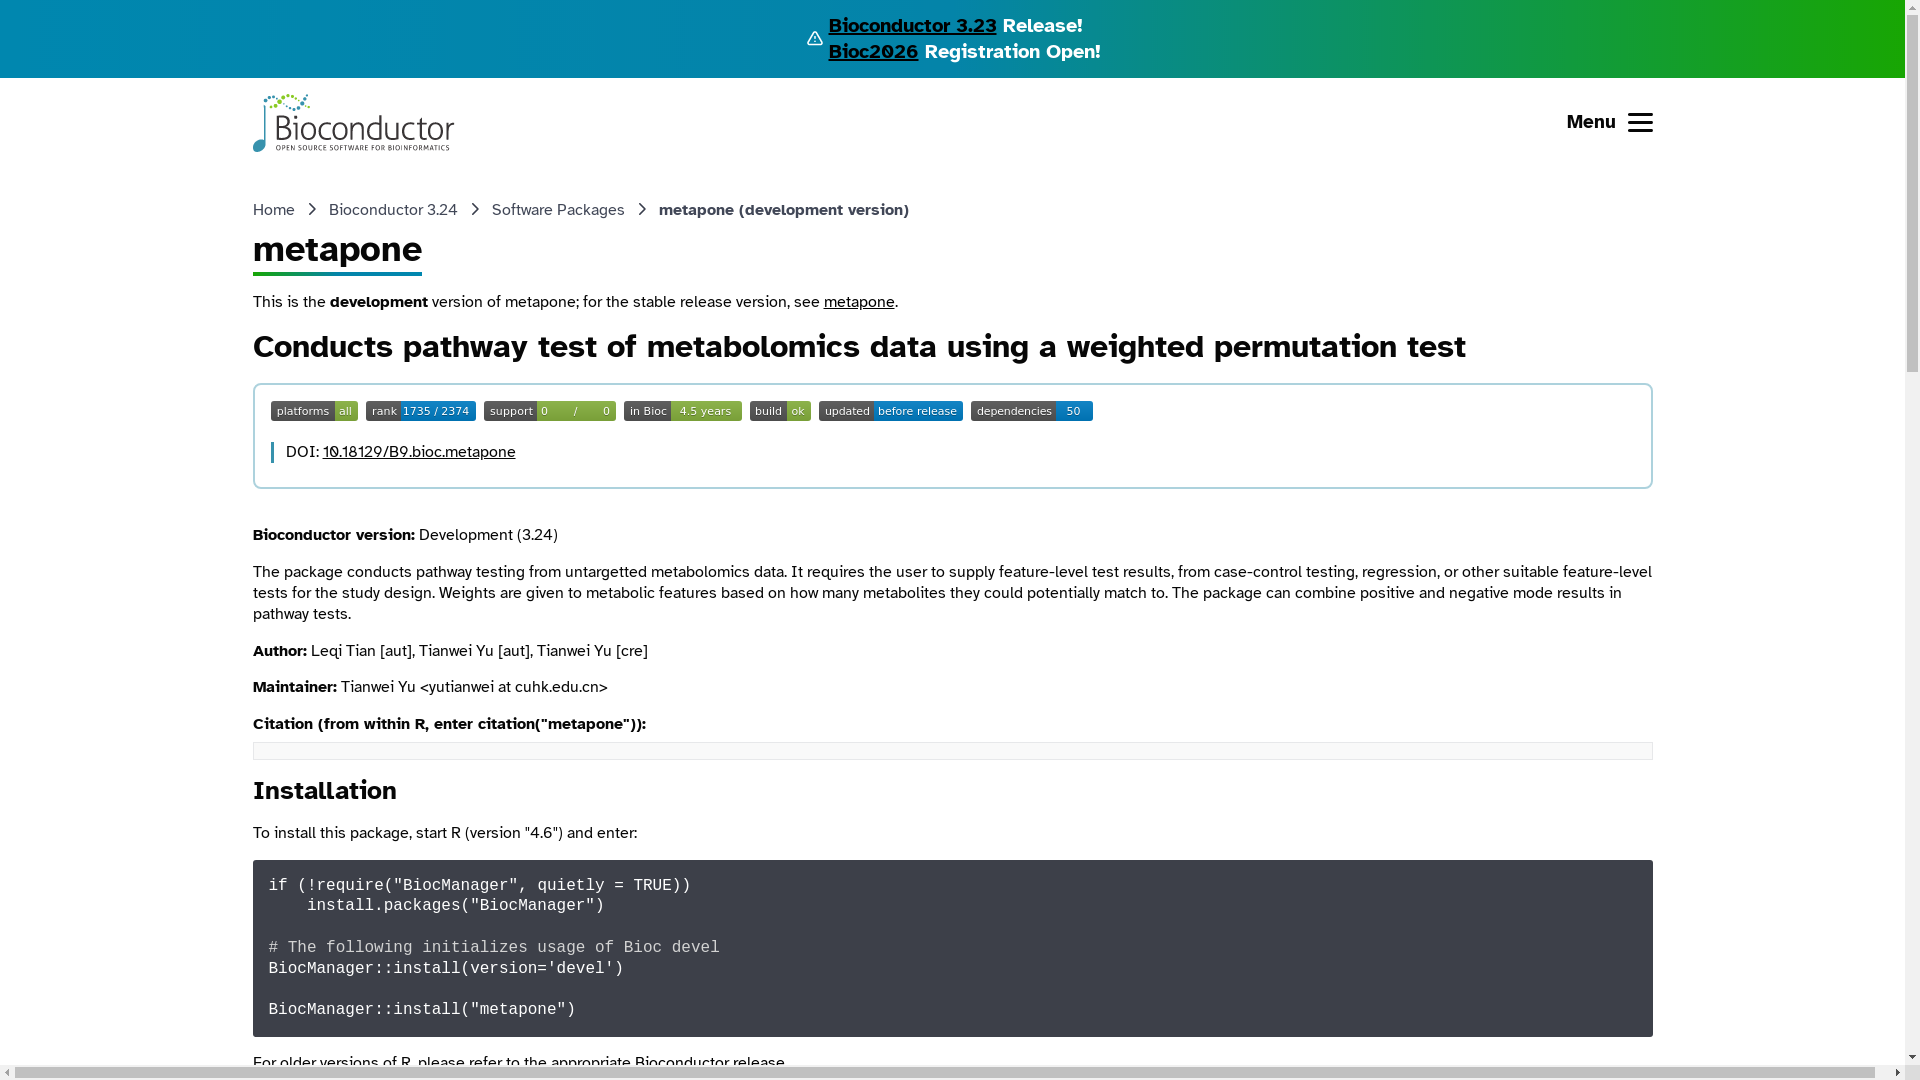The width and height of the screenshot is (1920, 1080).
Task: Click the metapone page heading
Action: pos(337,249)
